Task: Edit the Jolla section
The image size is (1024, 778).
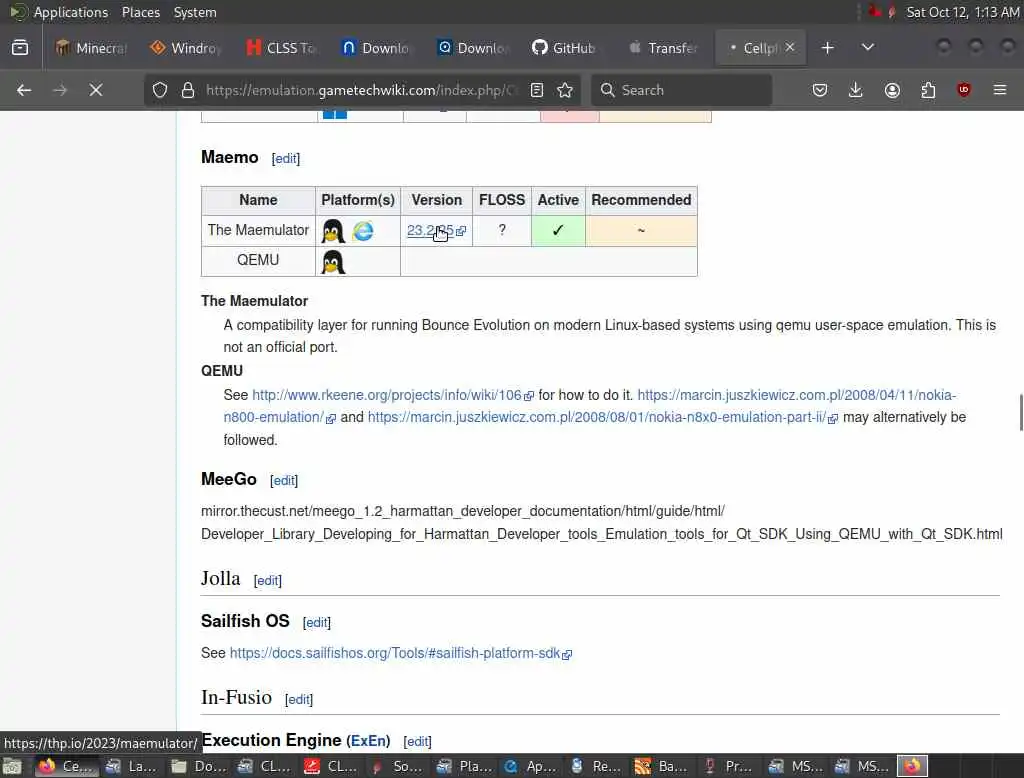Action: 268,581
